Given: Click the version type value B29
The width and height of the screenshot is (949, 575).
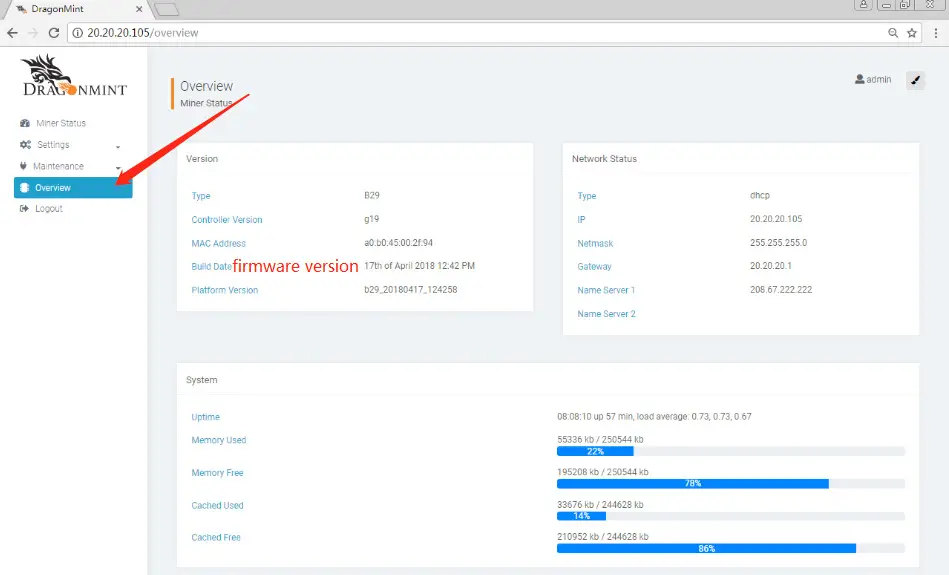Looking at the screenshot, I should [x=372, y=195].
